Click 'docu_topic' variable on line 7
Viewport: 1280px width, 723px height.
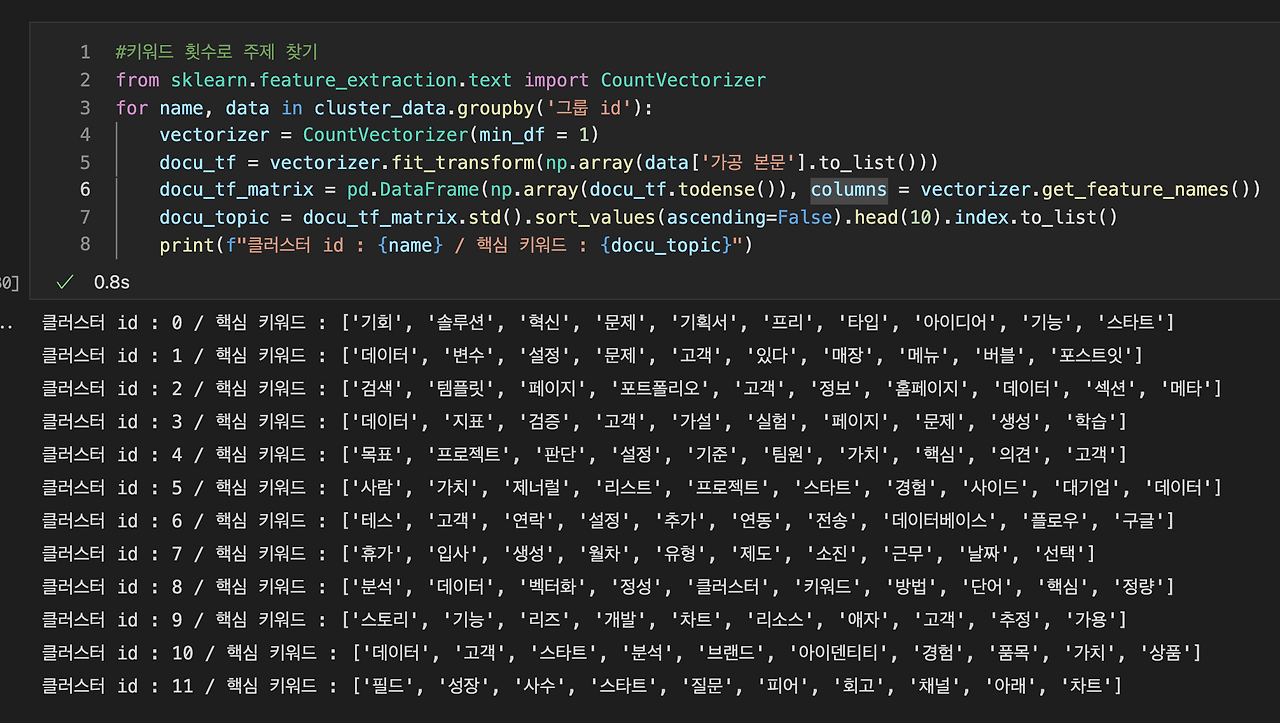[214, 217]
